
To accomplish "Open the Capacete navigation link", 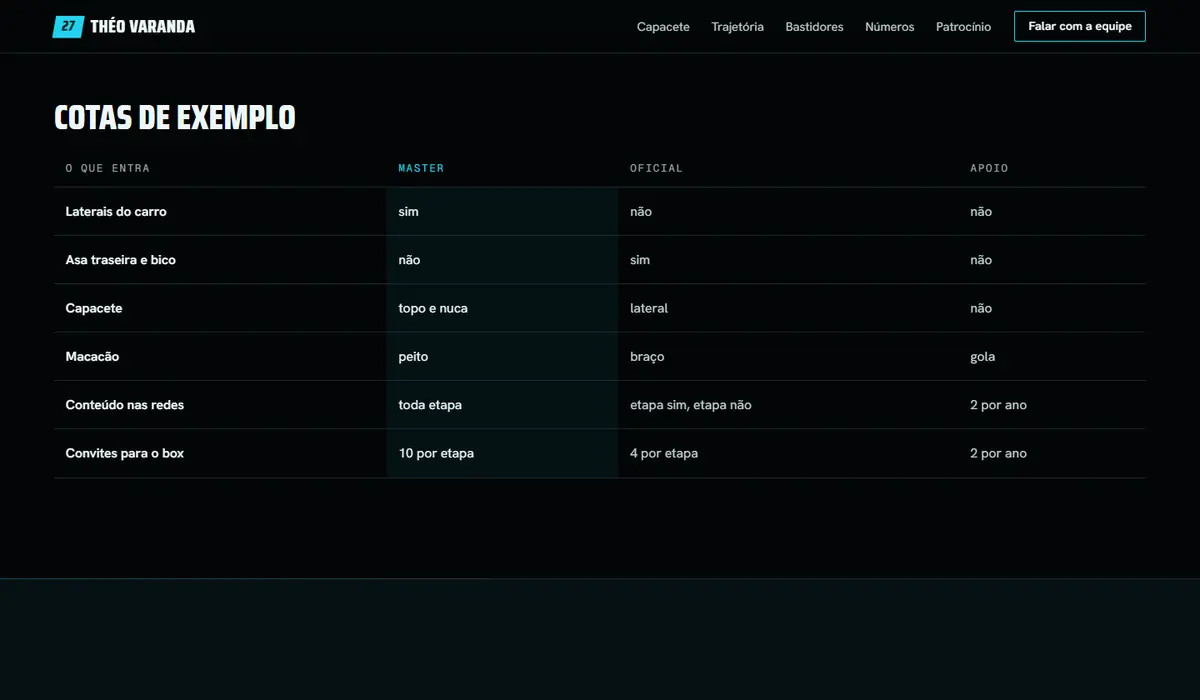I will (663, 27).
